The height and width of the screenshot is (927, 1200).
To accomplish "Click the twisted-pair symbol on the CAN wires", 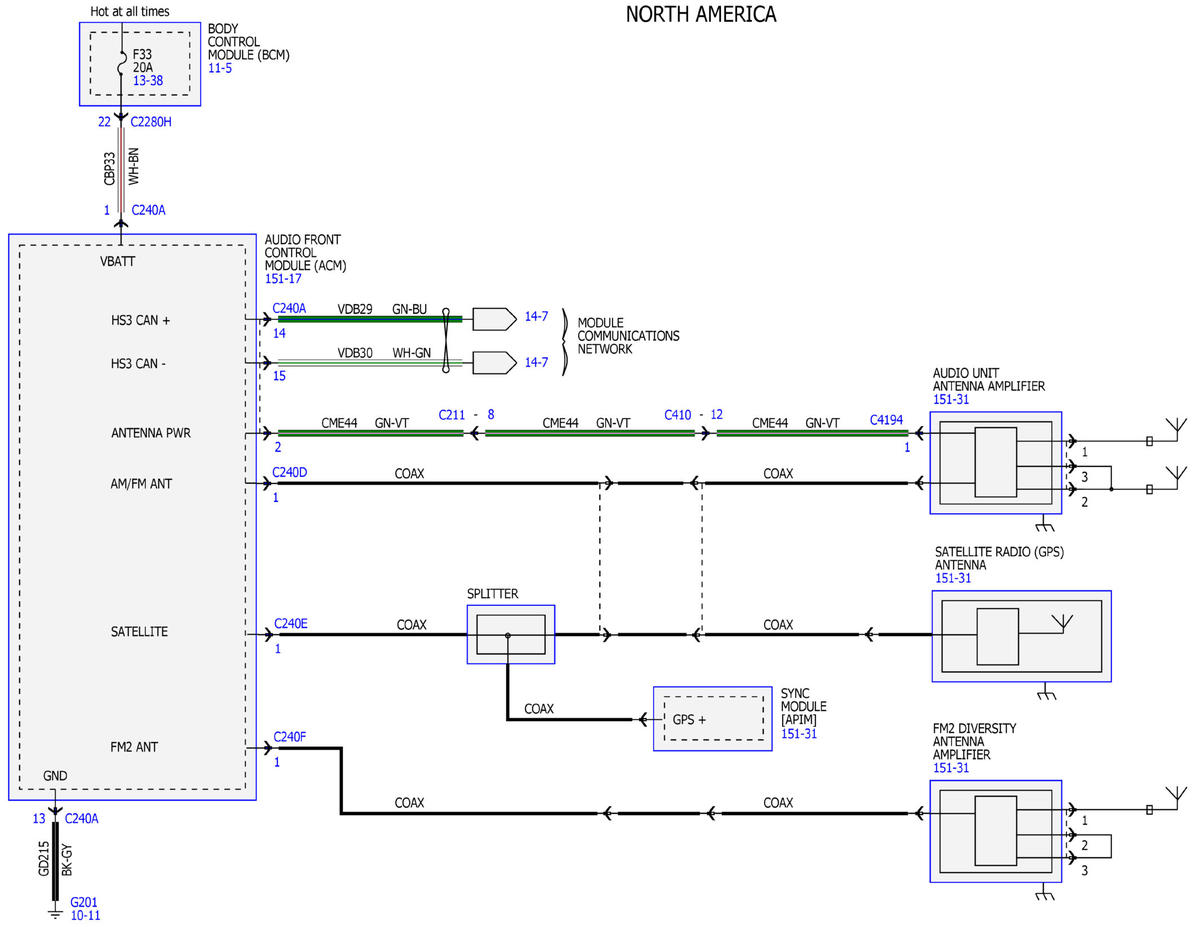I will tap(447, 340).
